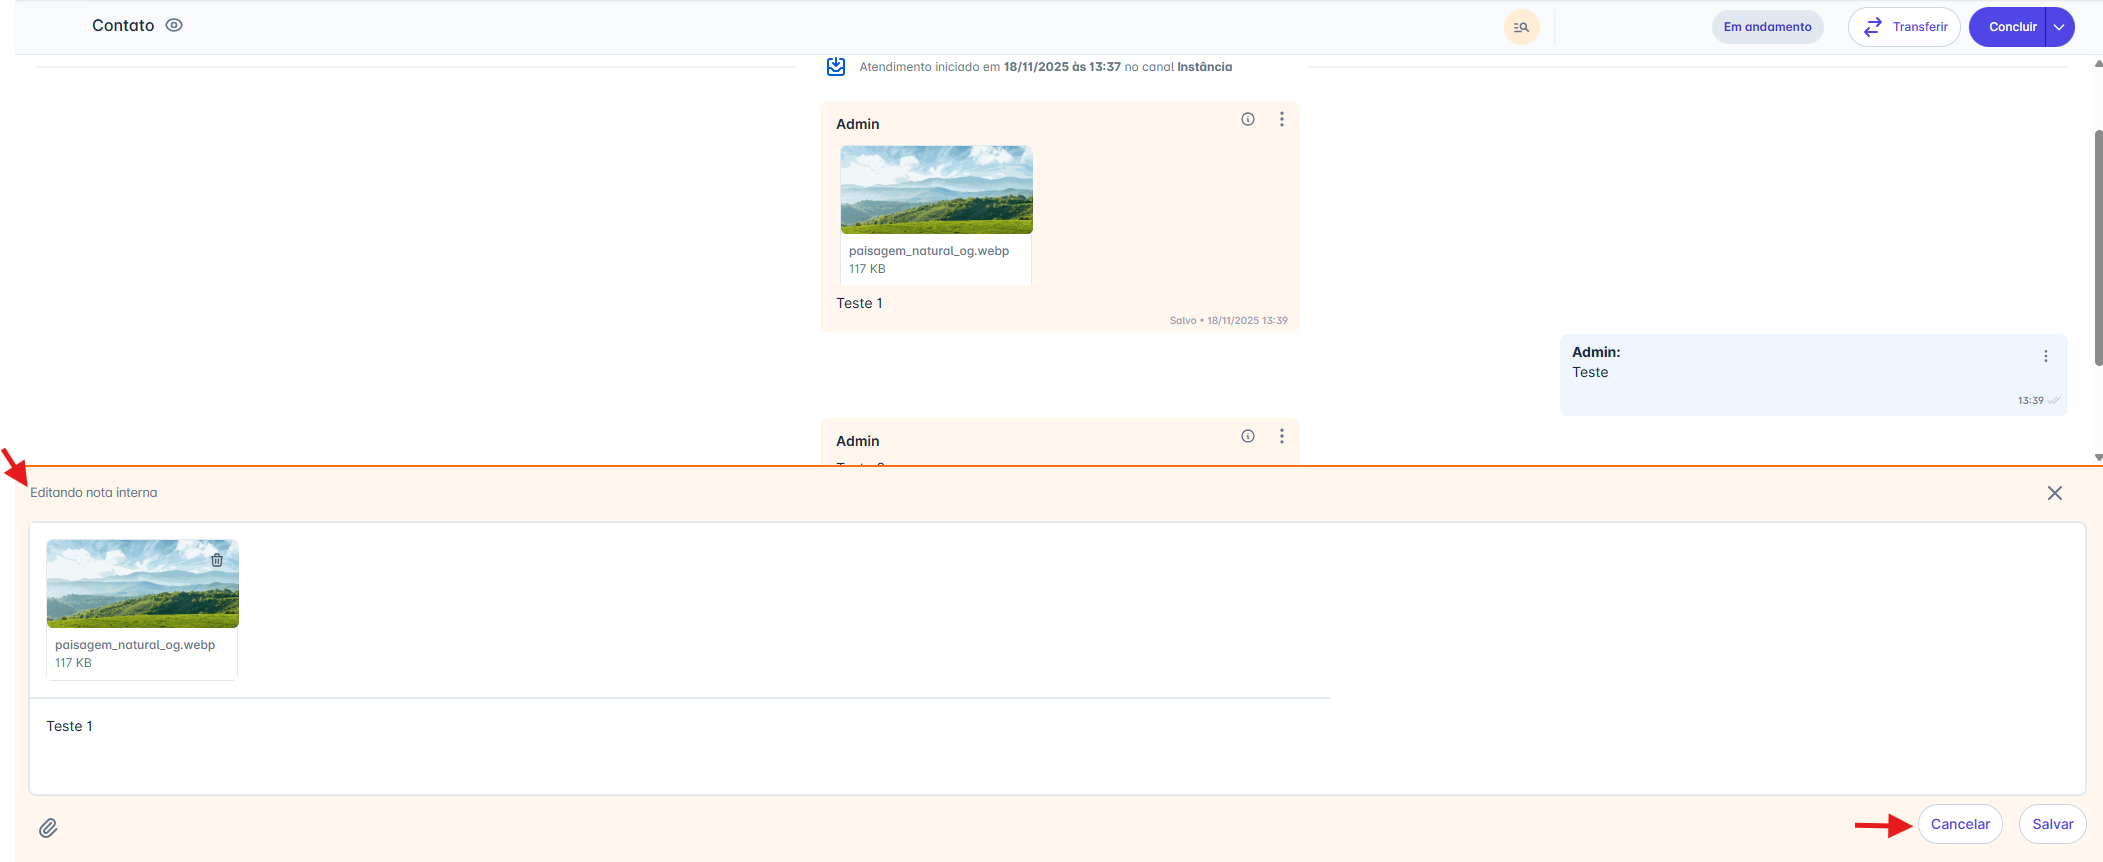The width and height of the screenshot is (2103, 862).
Task: Open three-dot menu on Admin Teste message
Action: coord(2046,356)
